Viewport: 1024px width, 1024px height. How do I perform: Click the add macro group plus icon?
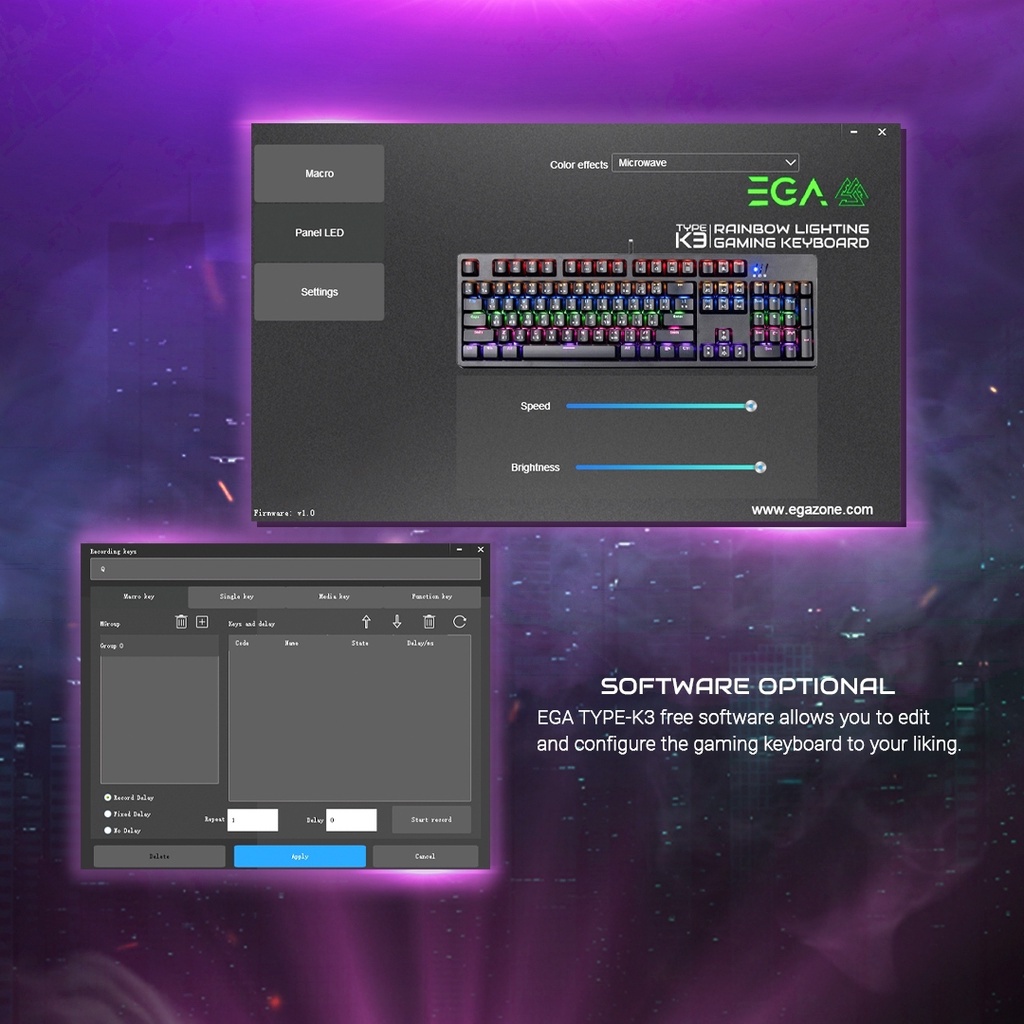pos(202,622)
